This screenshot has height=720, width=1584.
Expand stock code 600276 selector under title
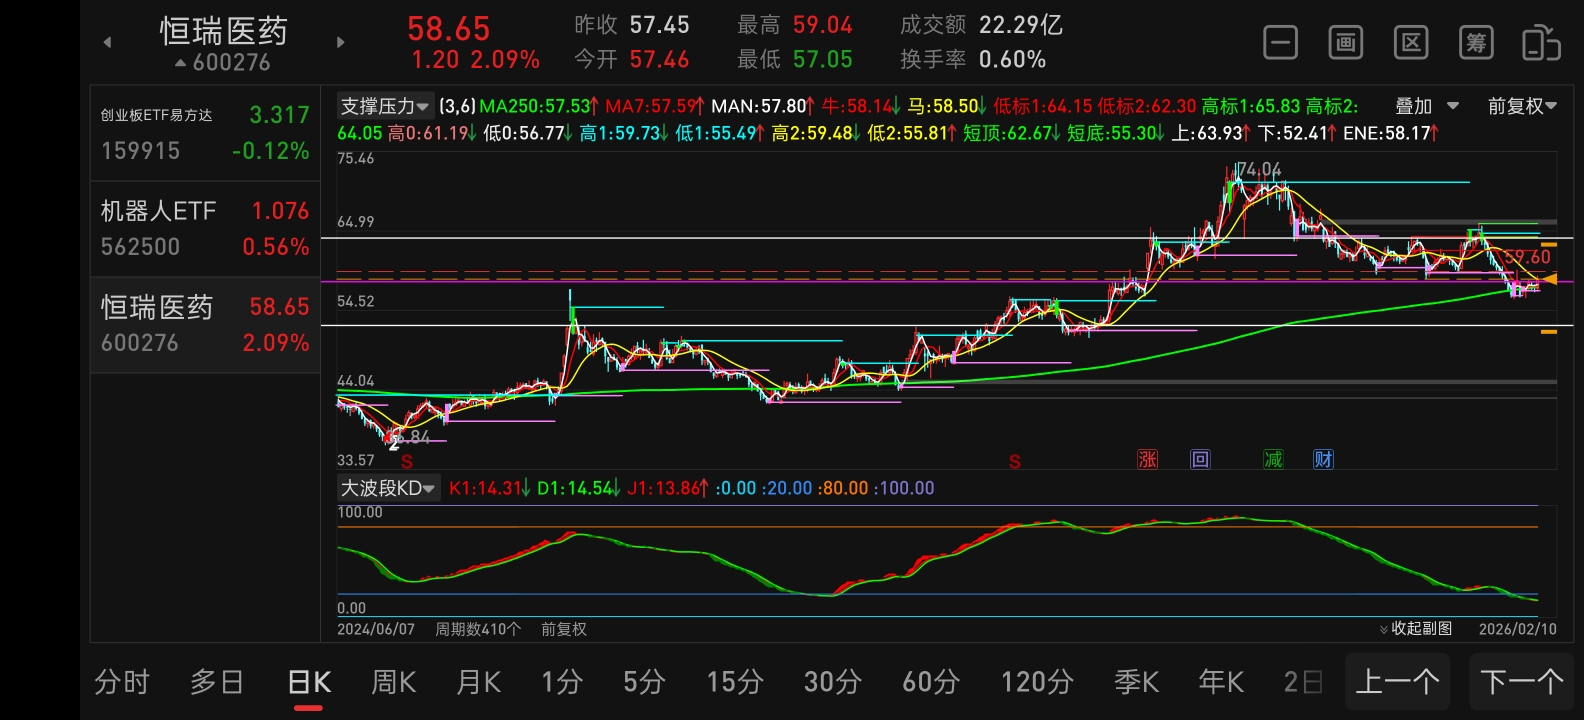pyautogui.click(x=222, y=63)
